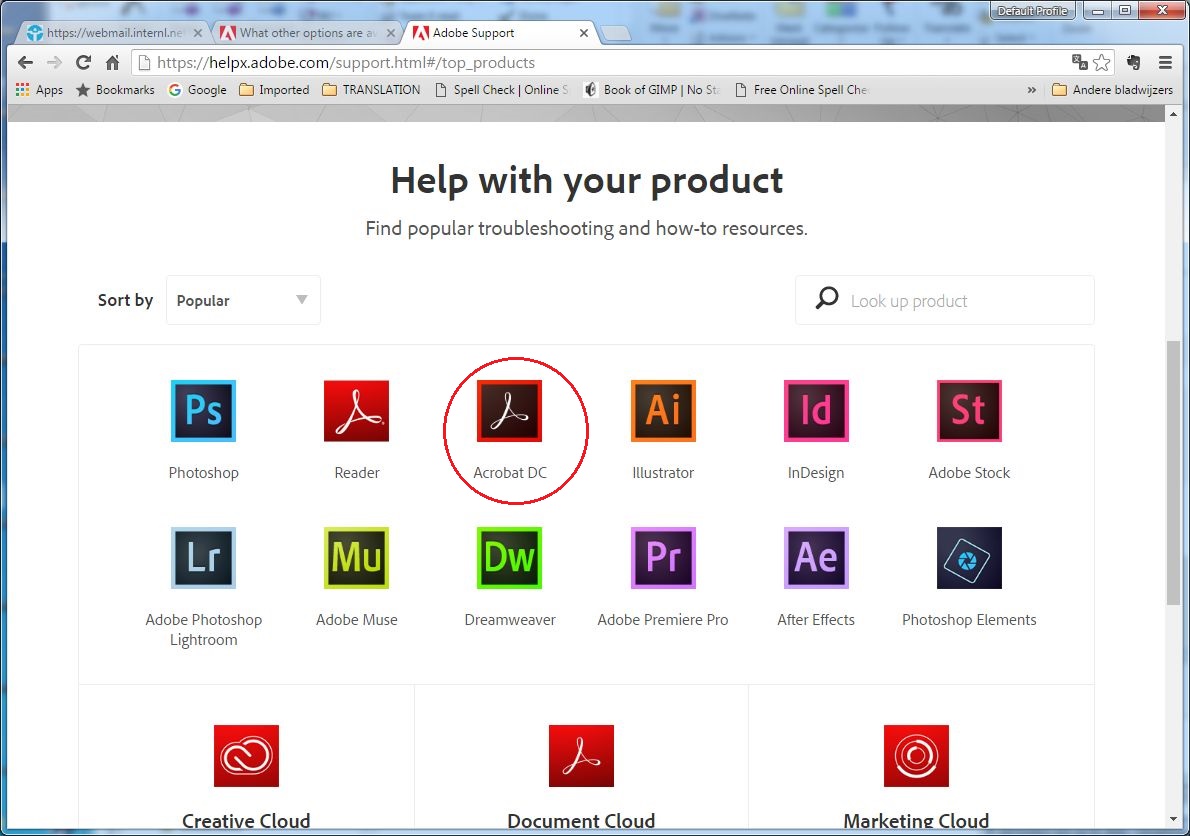Open the Photoshop support page icon
The width and height of the screenshot is (1190, 836).
(203, 410)
